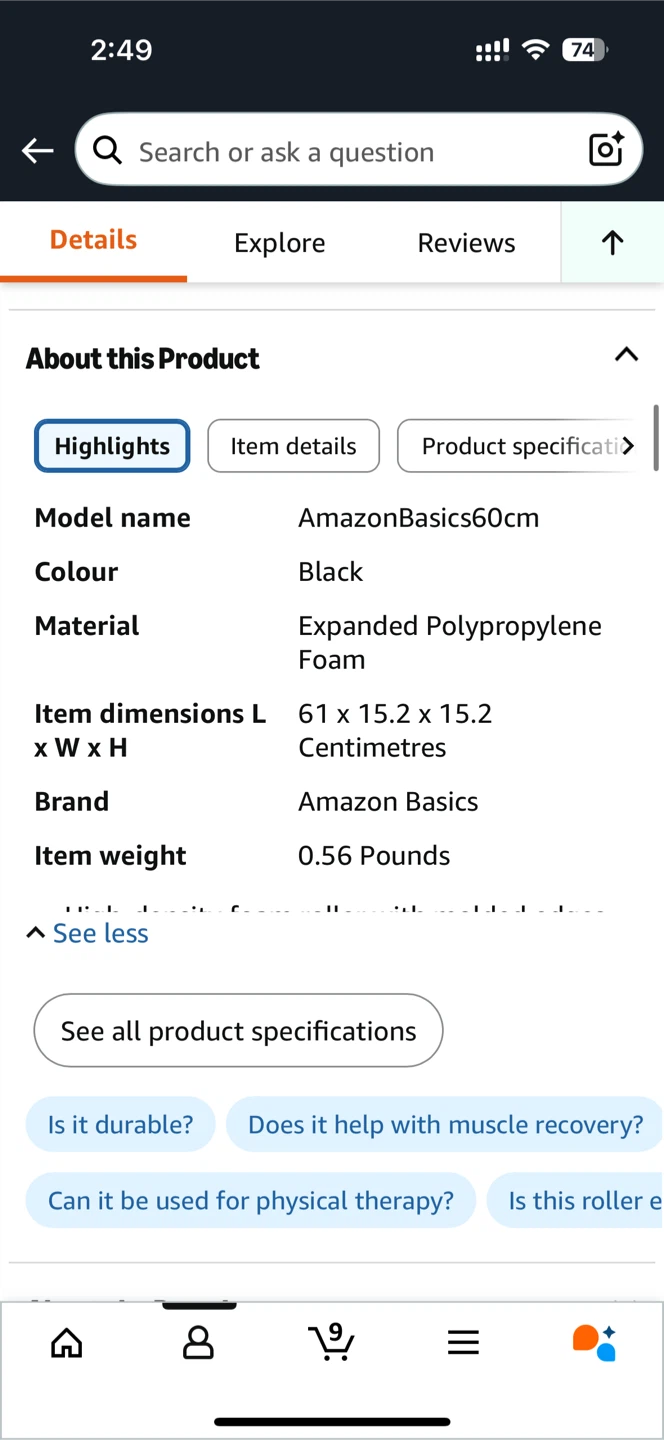Go to Home via house icon
Image resolution: width=664 pixels, height=1440 pixels.
[x=67, y=1343]
